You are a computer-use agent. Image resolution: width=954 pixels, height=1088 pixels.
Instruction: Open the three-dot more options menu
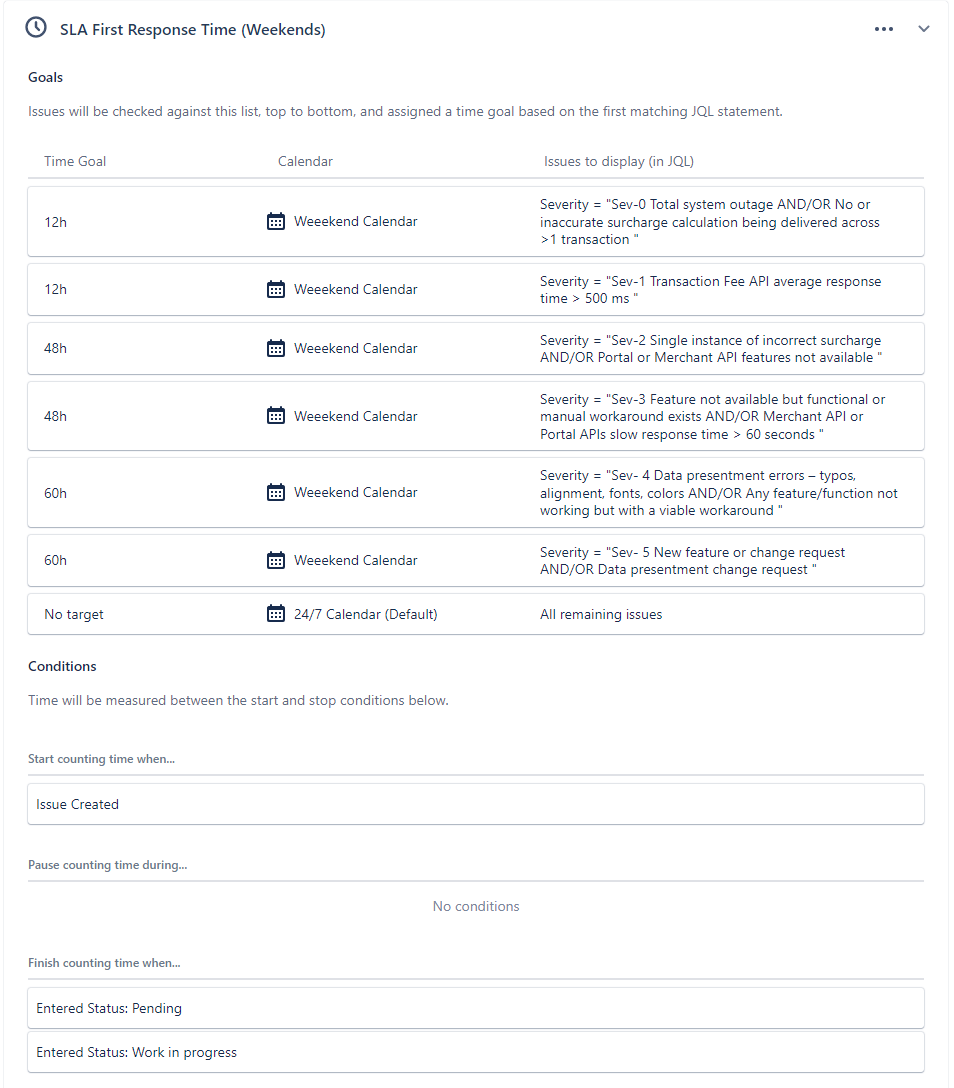click(883, 29)
